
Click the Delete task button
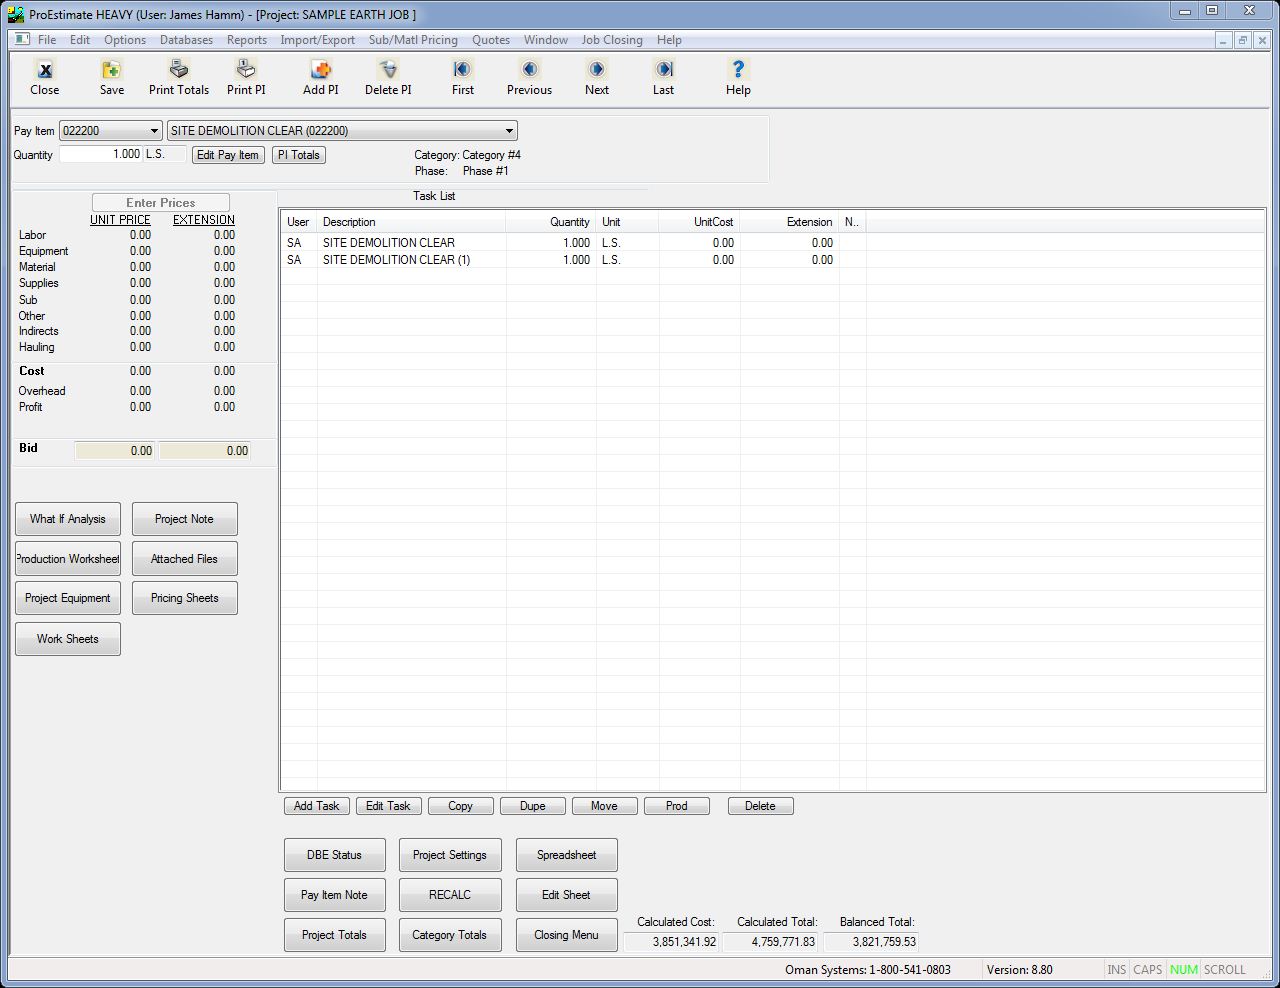click(760, 806)
